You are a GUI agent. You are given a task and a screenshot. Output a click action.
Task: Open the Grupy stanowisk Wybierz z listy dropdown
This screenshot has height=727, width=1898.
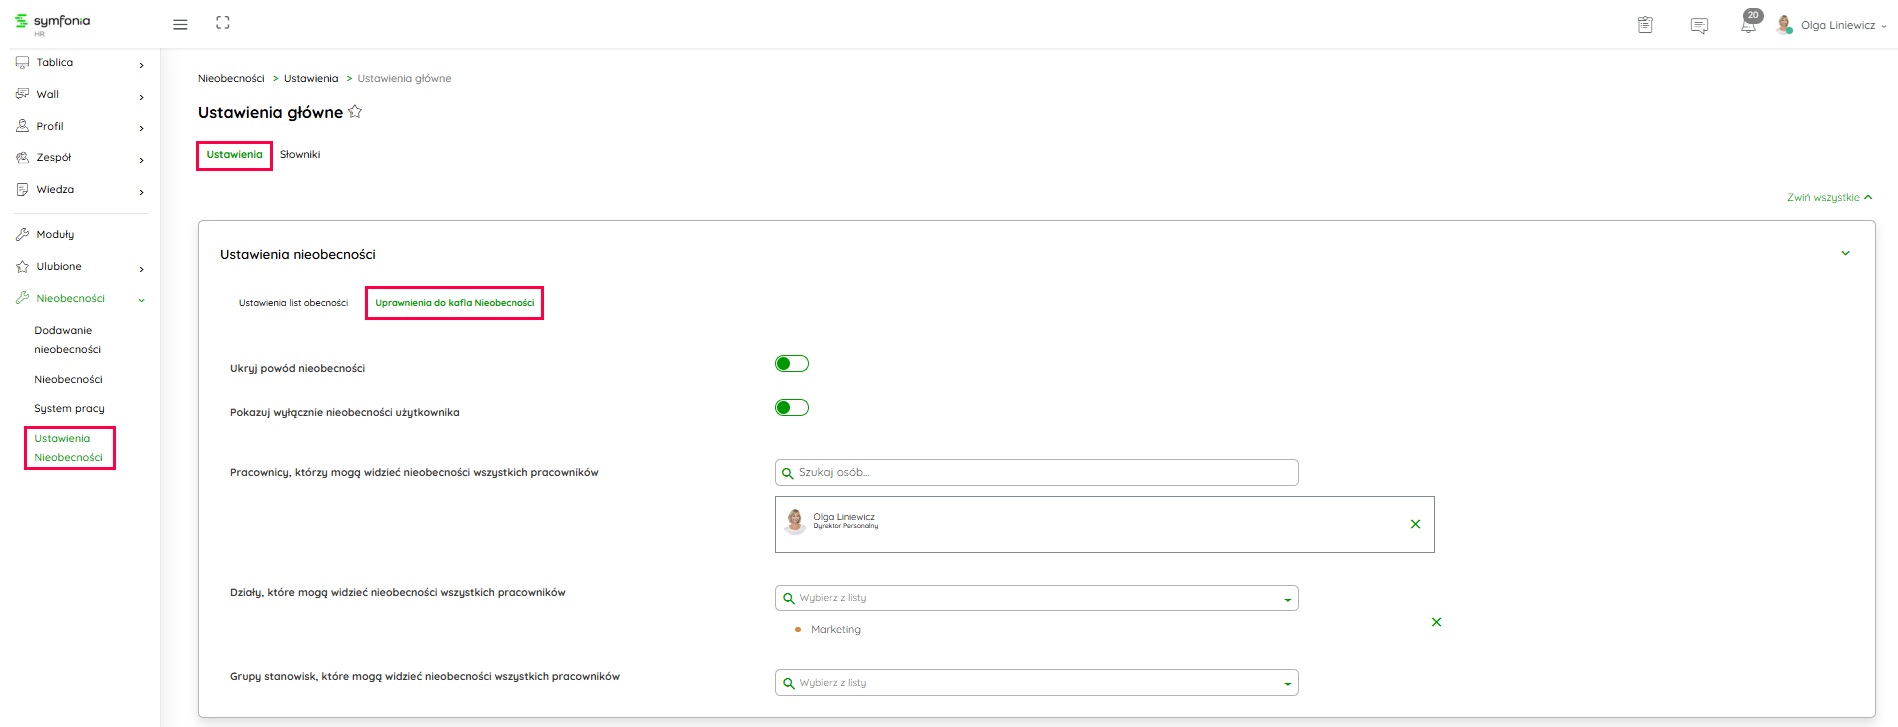pyautogui.click(x=1036, y=683)
